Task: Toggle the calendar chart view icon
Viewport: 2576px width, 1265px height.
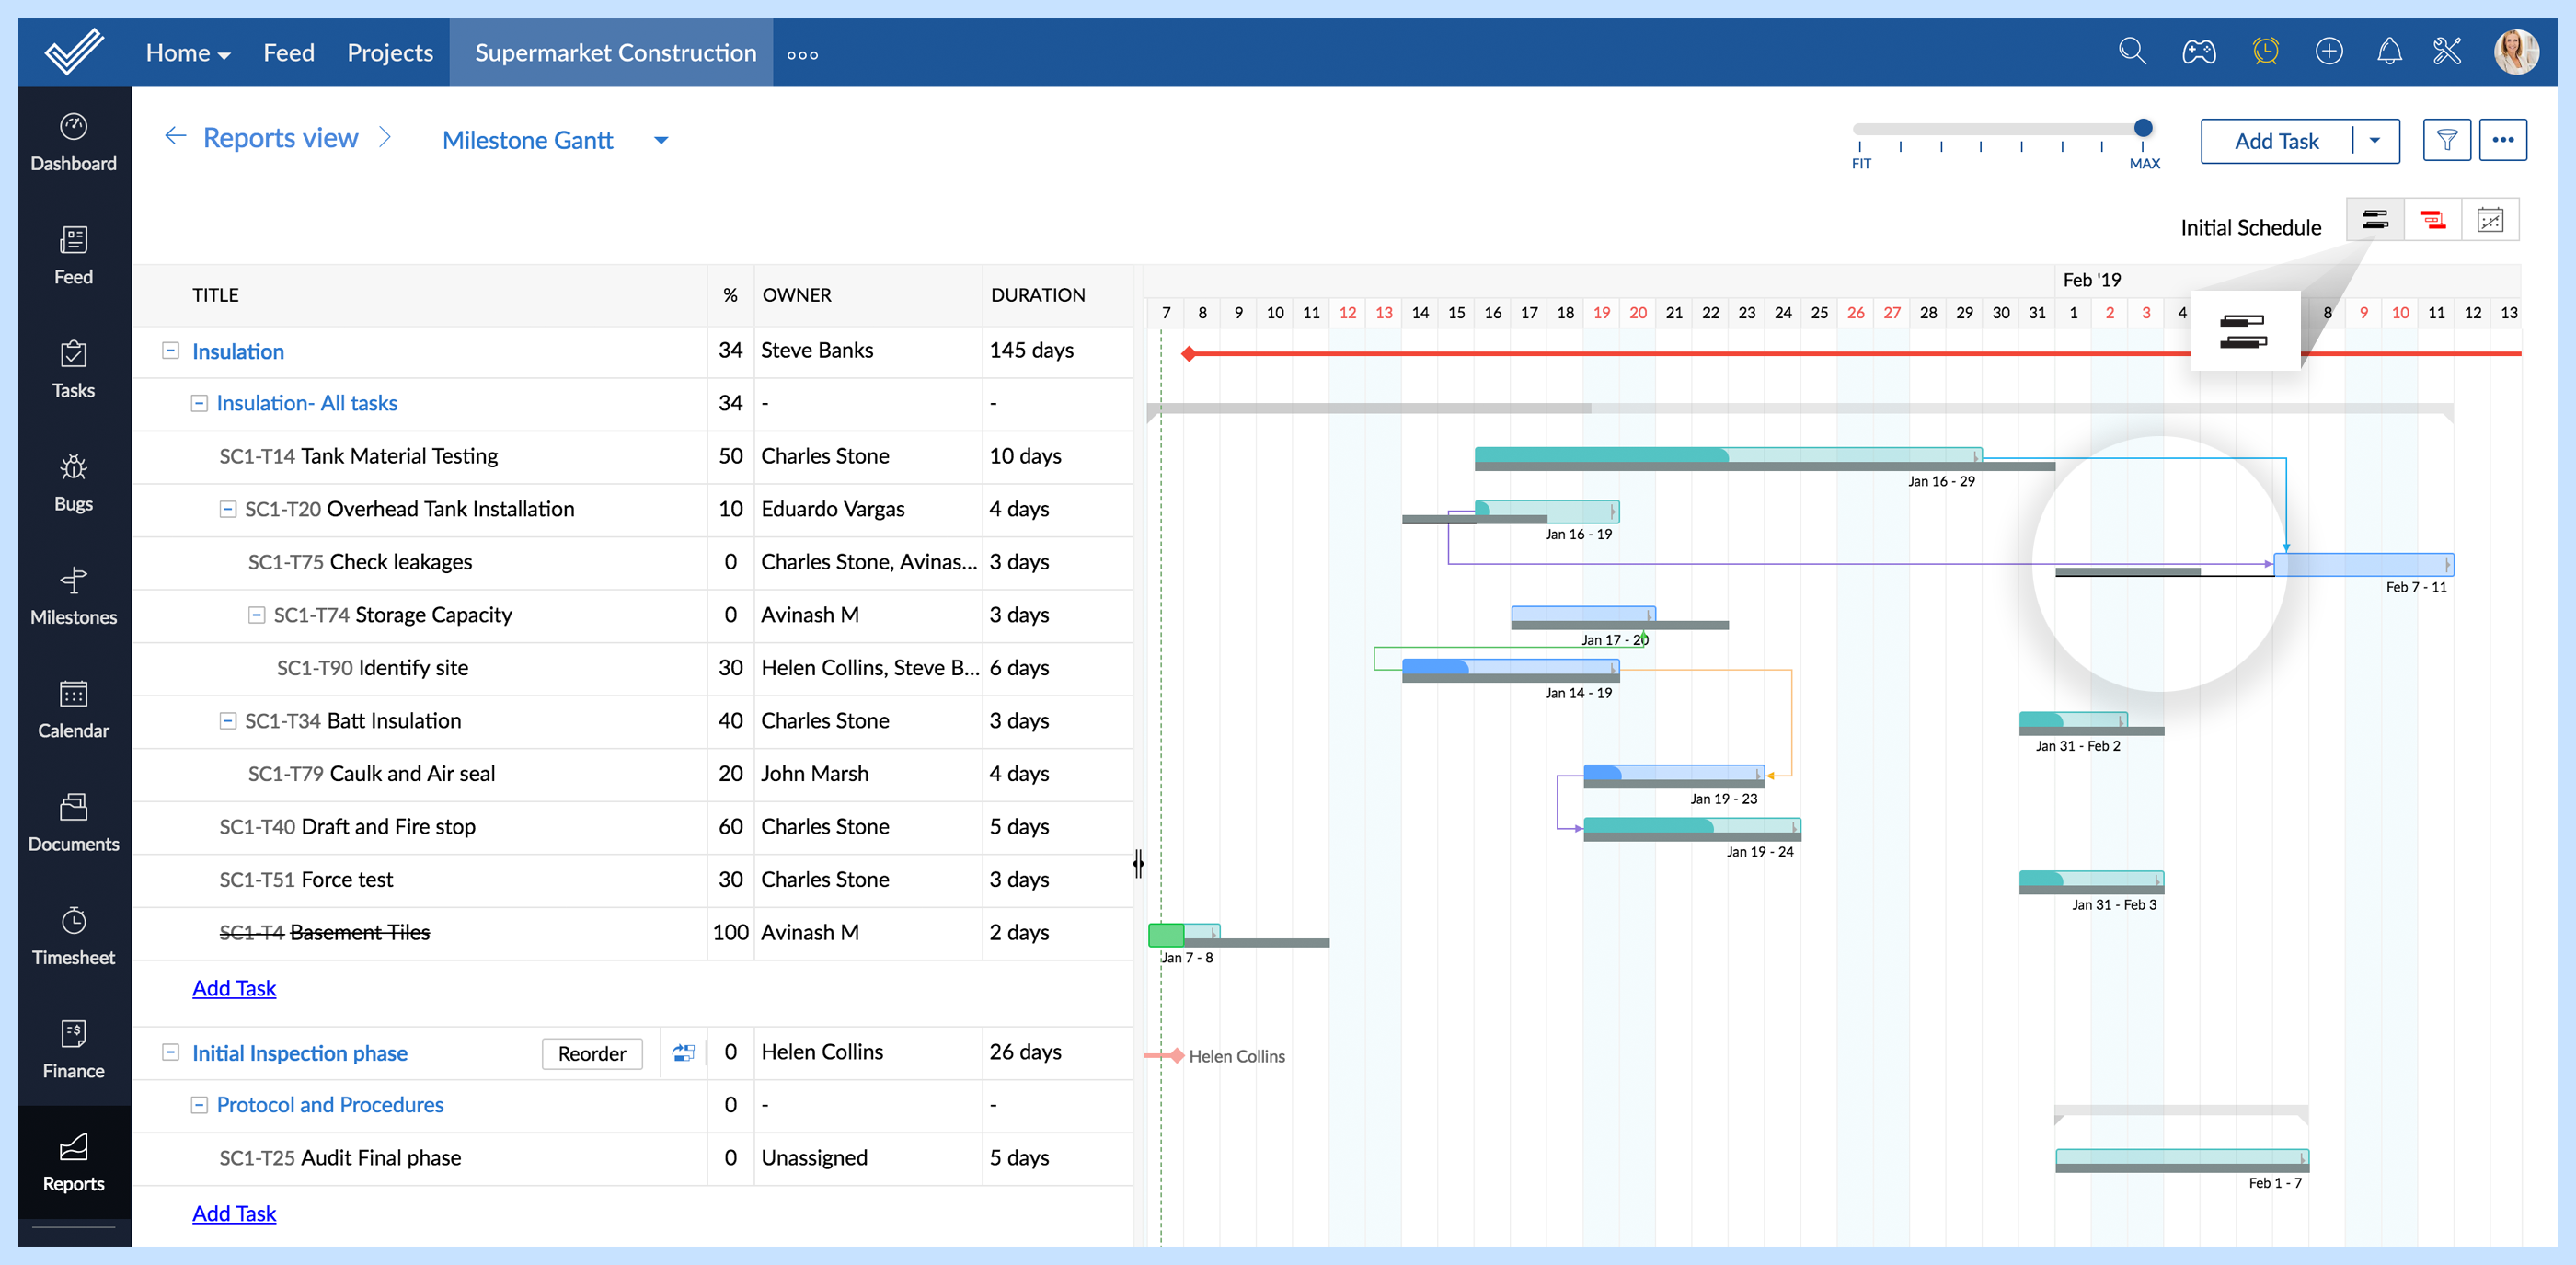Action: [2490, 220]
